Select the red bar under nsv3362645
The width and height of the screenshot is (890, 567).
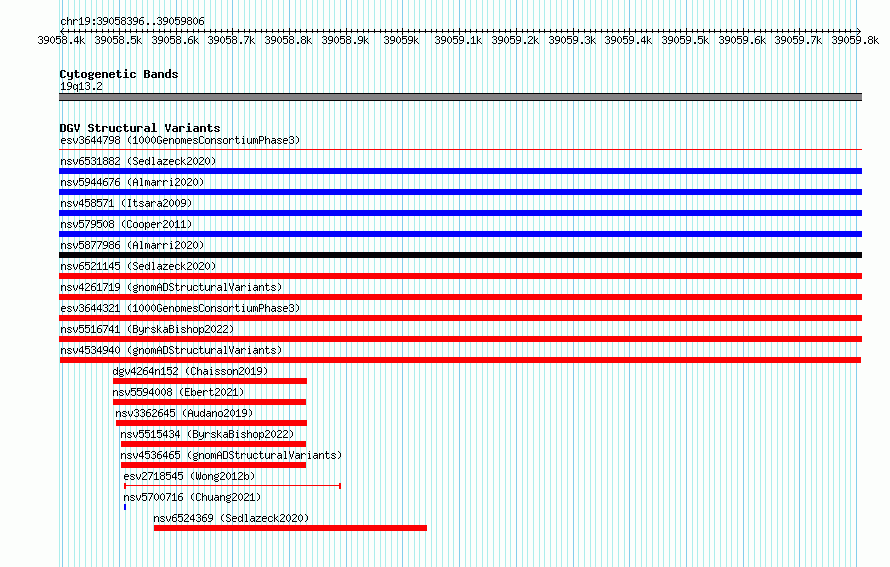tap(211, 423)
